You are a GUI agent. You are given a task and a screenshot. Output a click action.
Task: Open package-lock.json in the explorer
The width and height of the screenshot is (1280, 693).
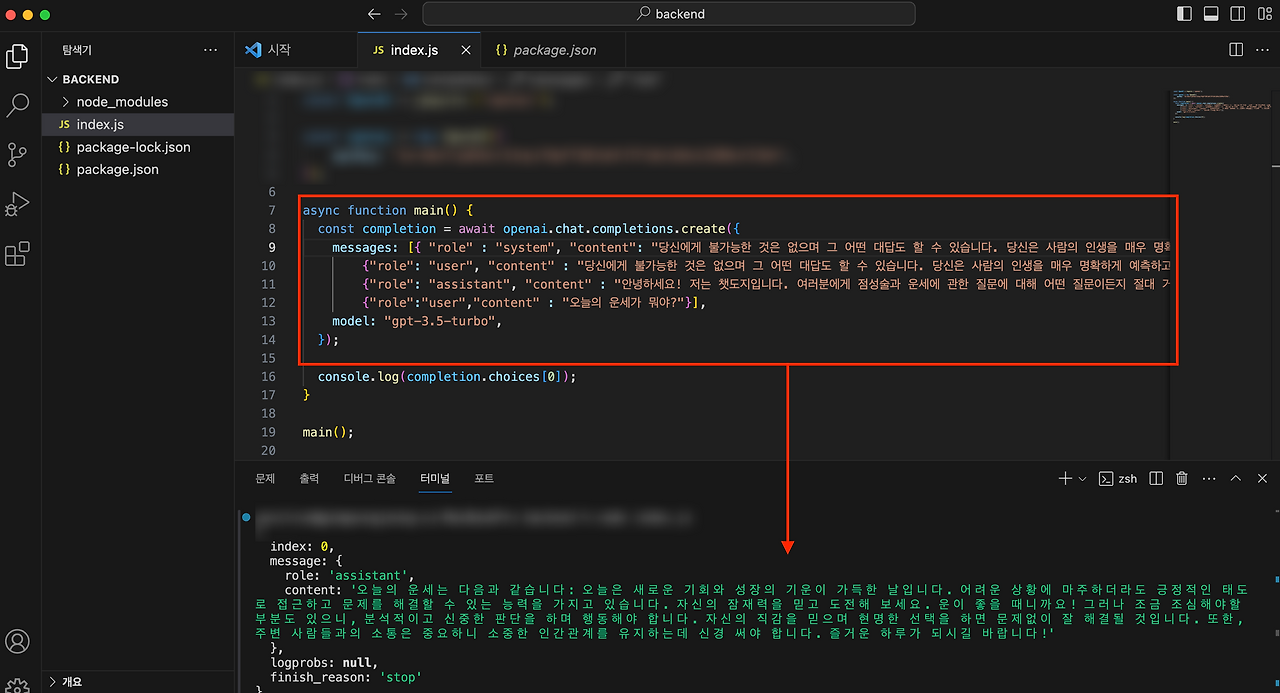point(138,147)
